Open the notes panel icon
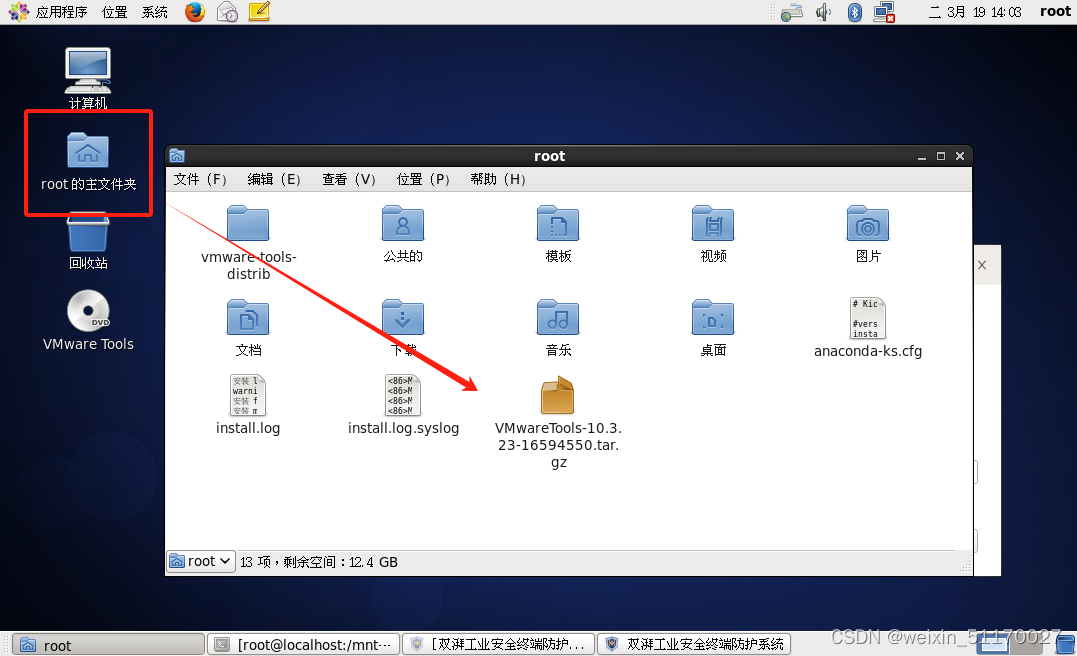Image resolution: width=1077 pixels, height=656 pixels. pos(259,12)
